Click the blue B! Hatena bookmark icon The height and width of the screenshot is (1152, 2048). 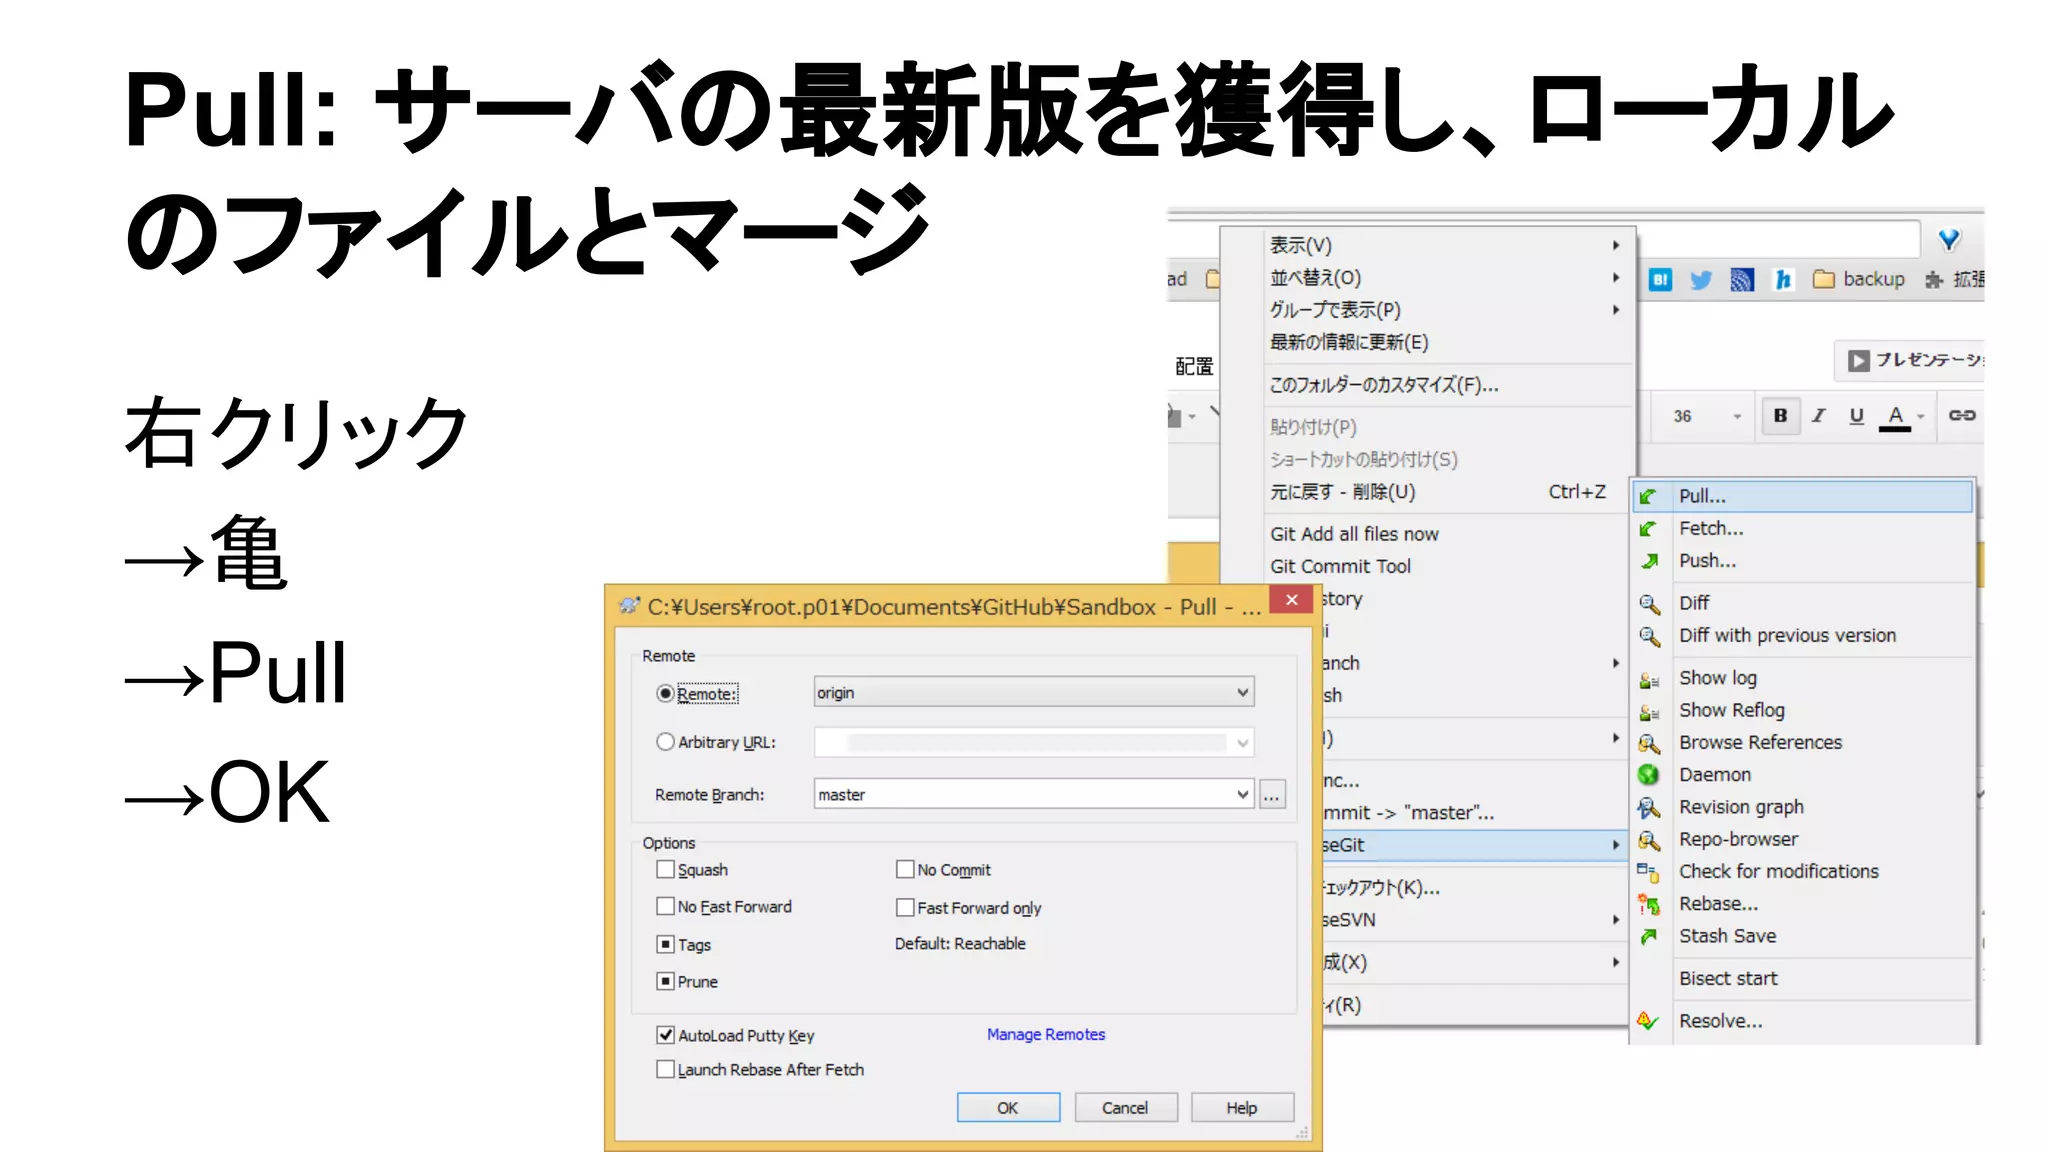(x=1660, y=280)
